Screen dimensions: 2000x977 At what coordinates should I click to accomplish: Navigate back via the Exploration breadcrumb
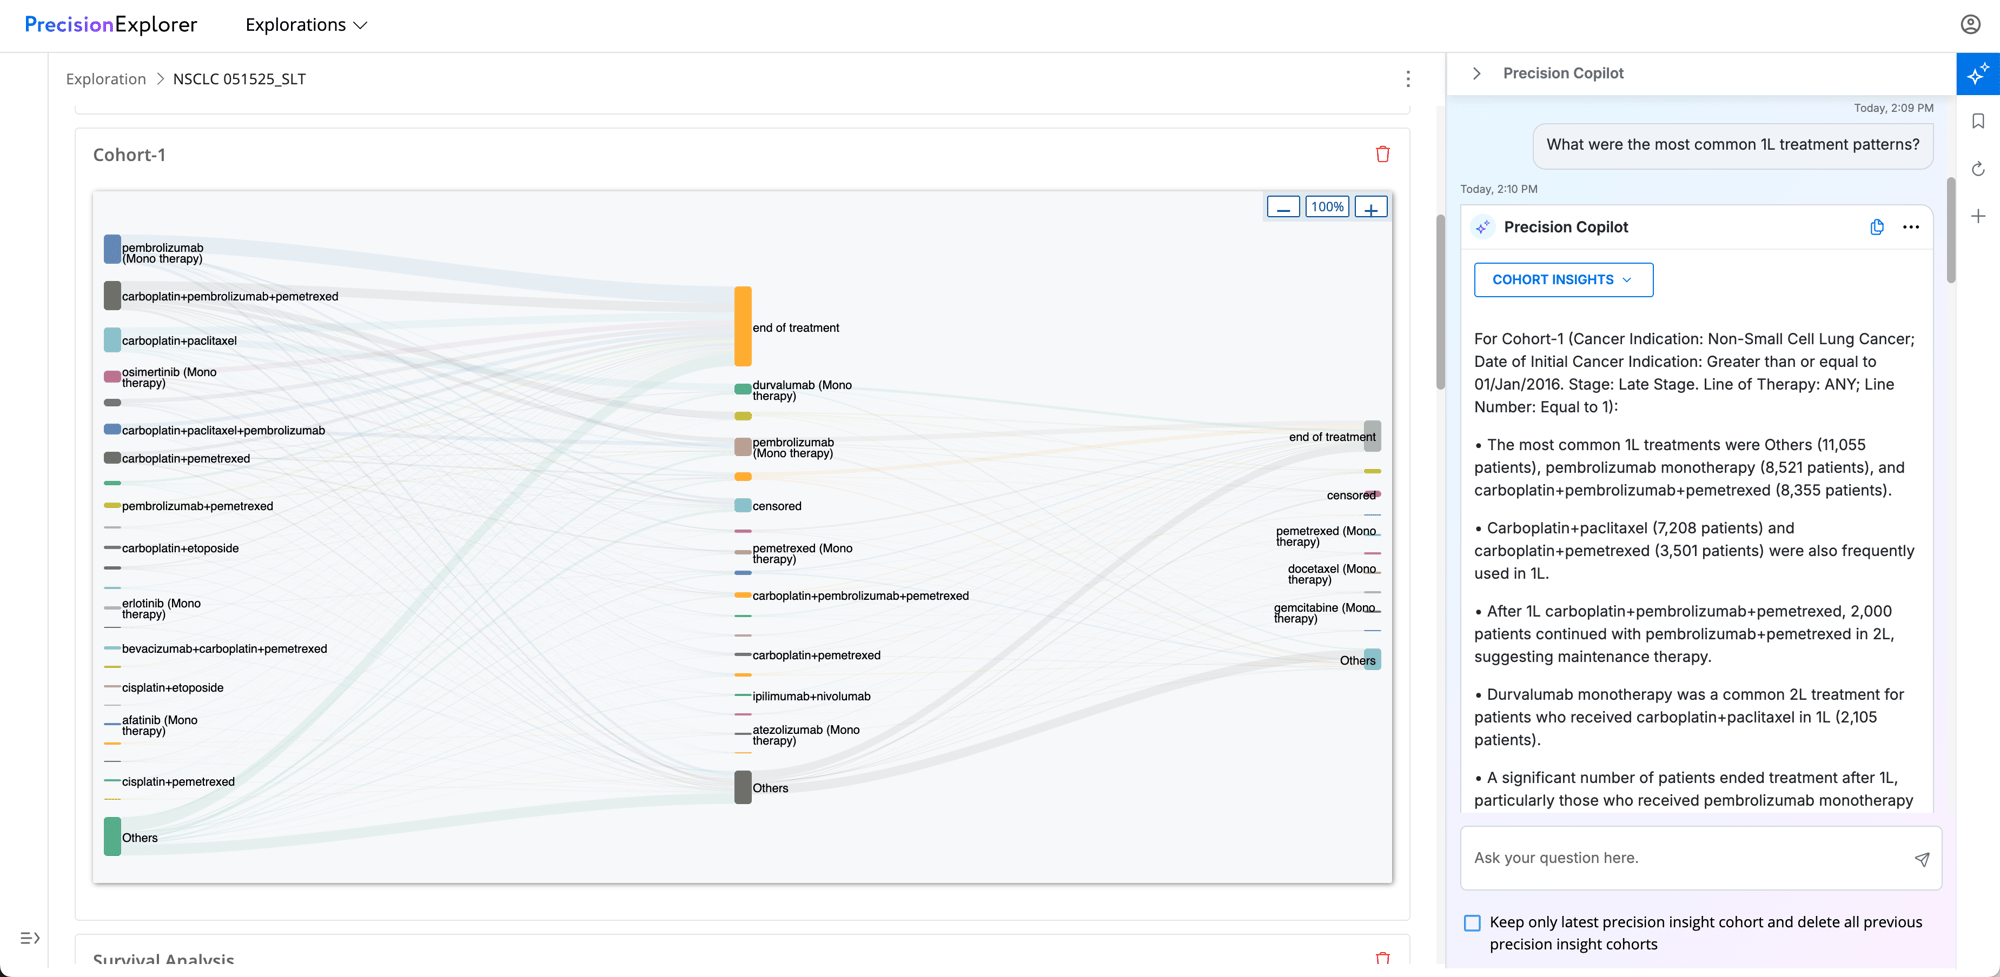106,78
